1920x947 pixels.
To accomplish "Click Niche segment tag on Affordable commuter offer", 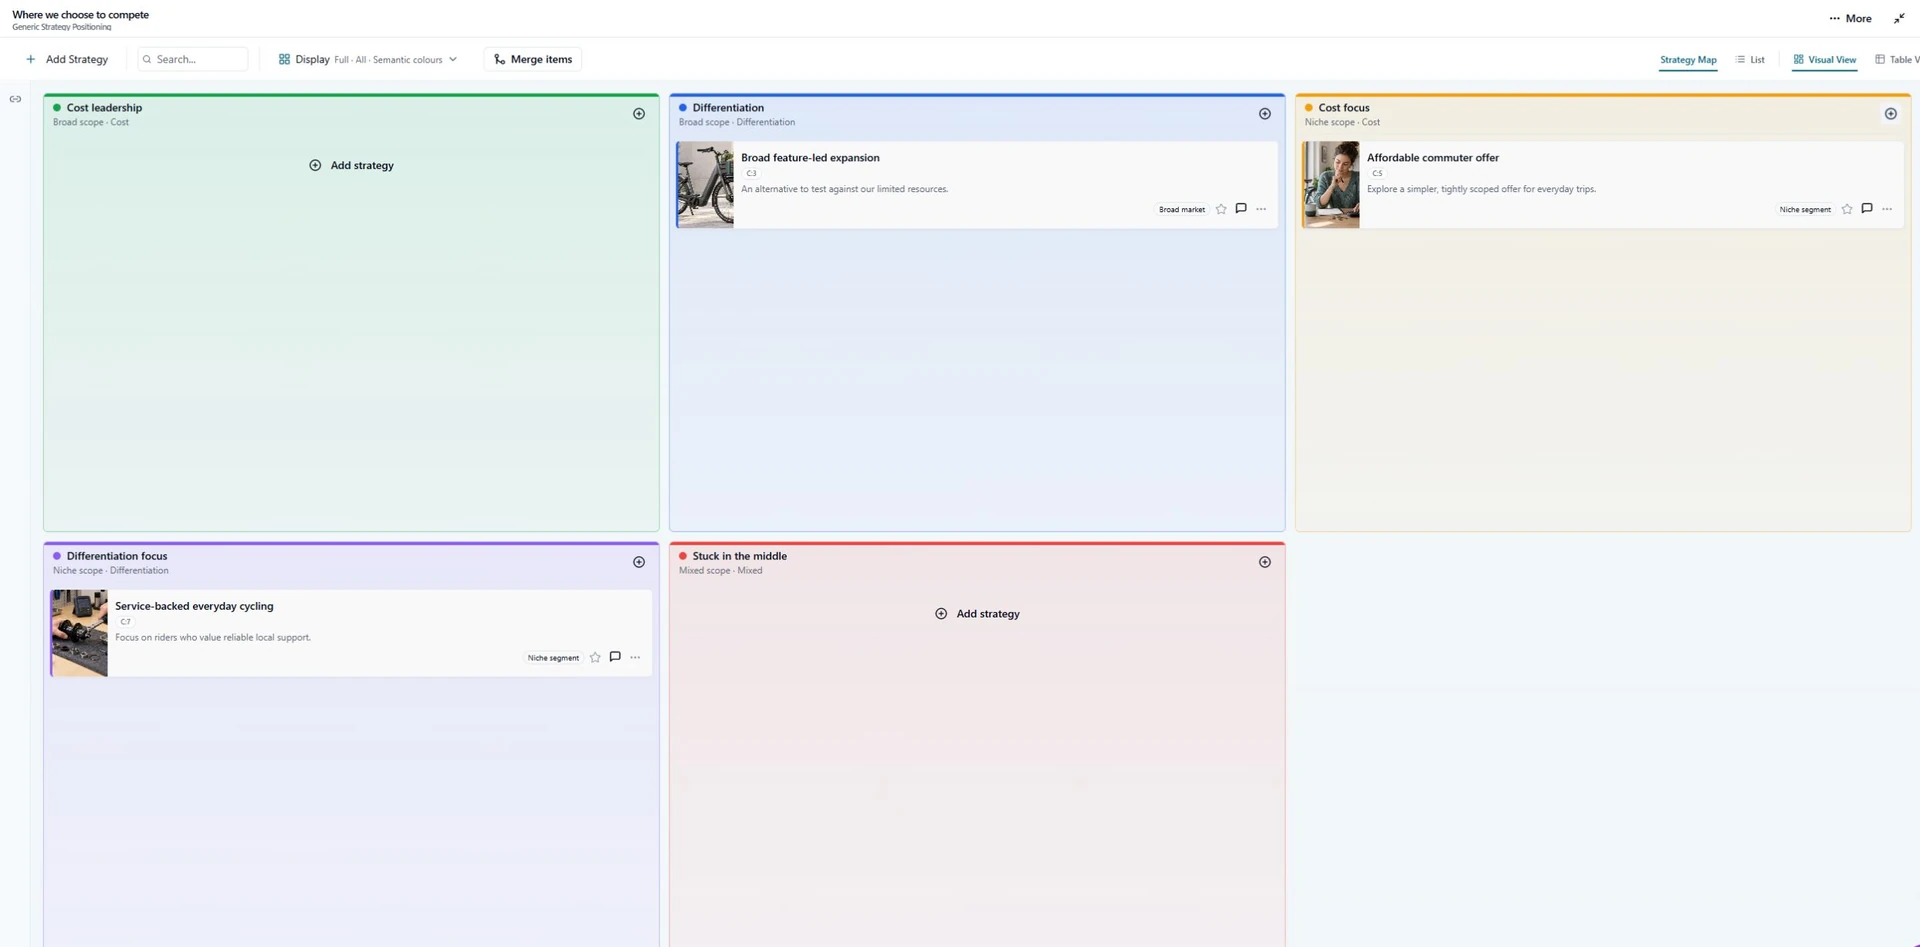I will [1805, 209].
